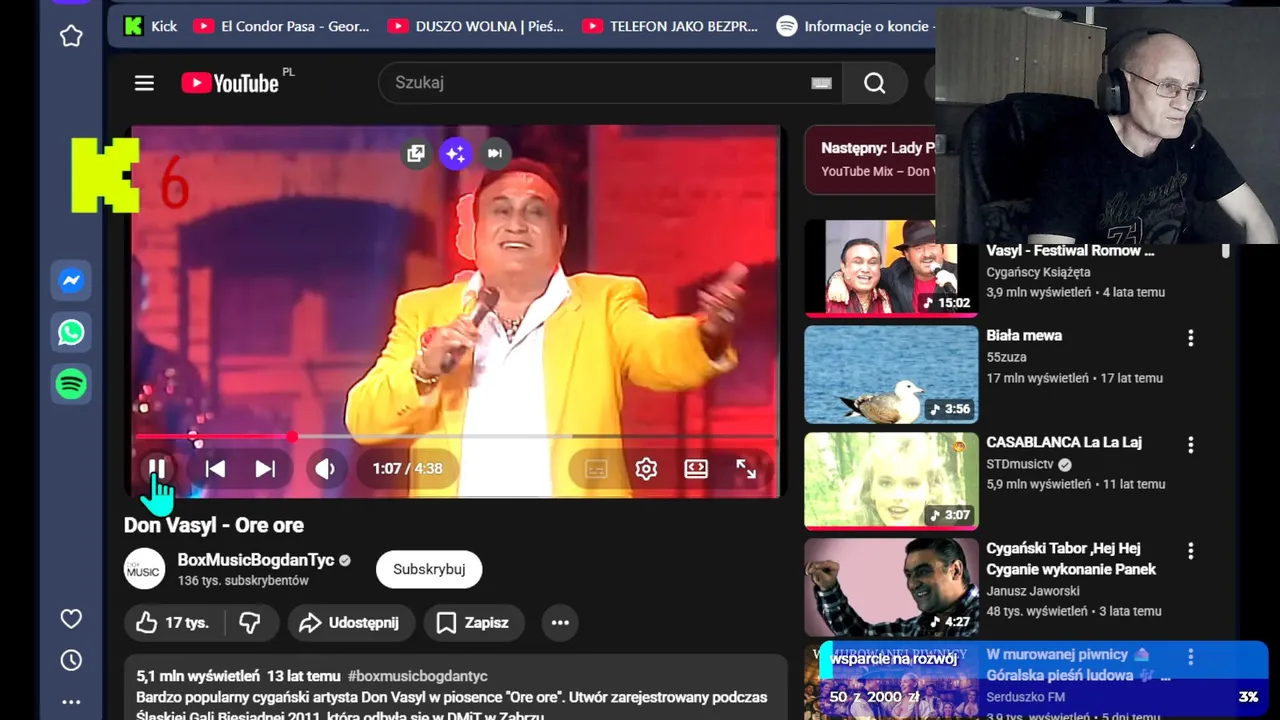Open options menu for CASABLANCA La La Laj
1280x720 pixels.
[1190, 444]
